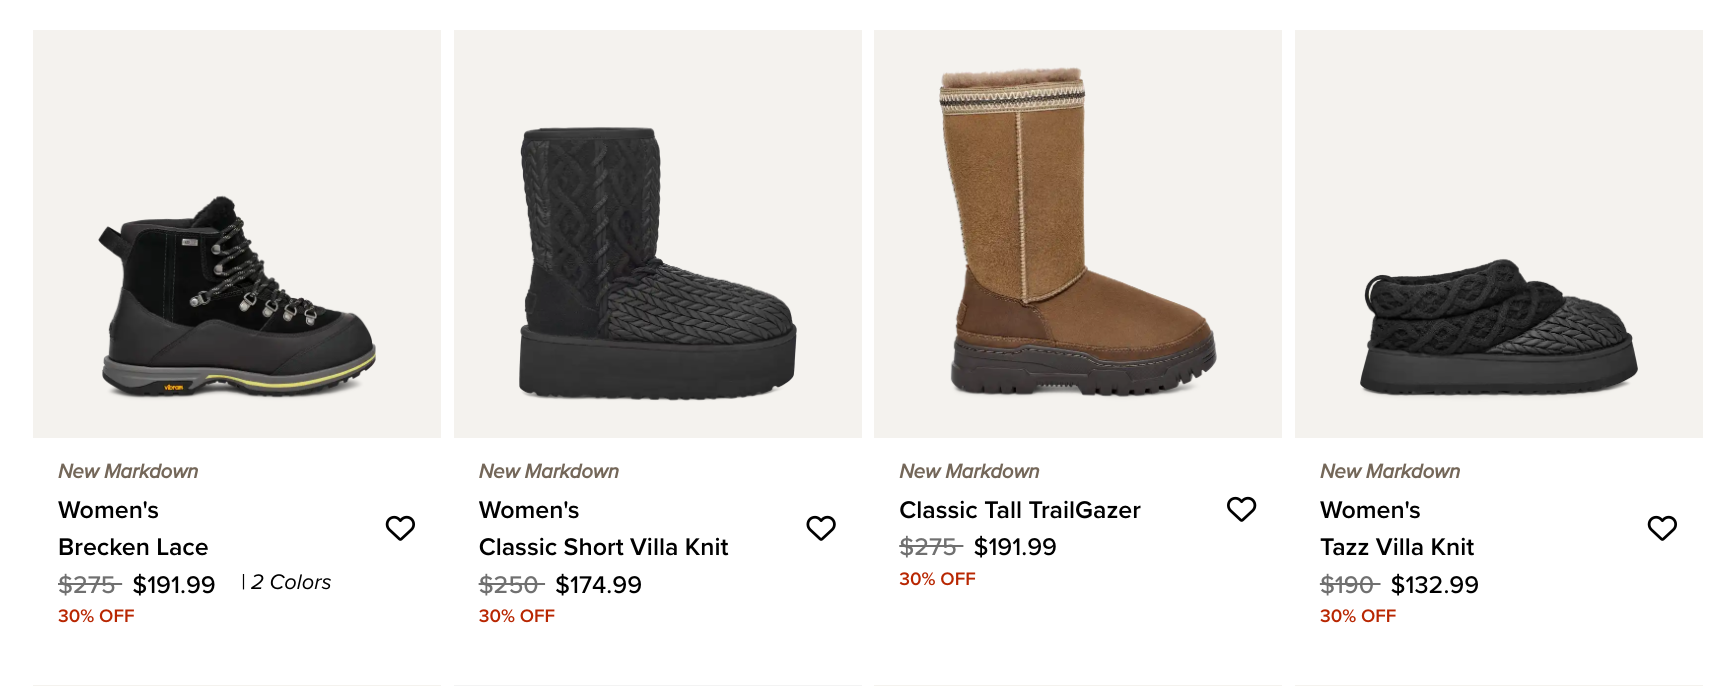Image resolution: width=1715 pixels, height=686 pixels.
Task: Click New Markdown badge above Brecken Lace
Action: pos(128,471)
